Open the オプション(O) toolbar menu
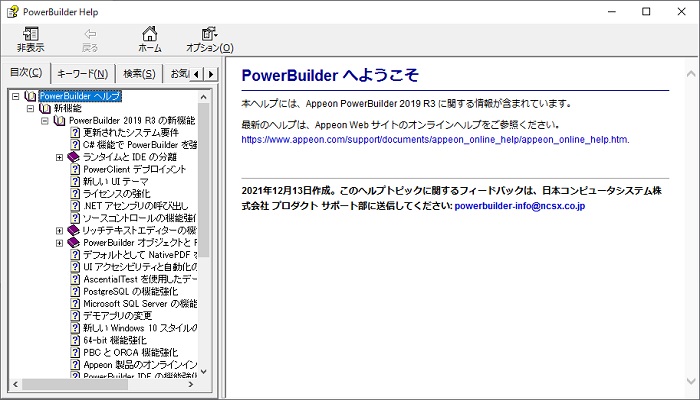 pos(209,39)
